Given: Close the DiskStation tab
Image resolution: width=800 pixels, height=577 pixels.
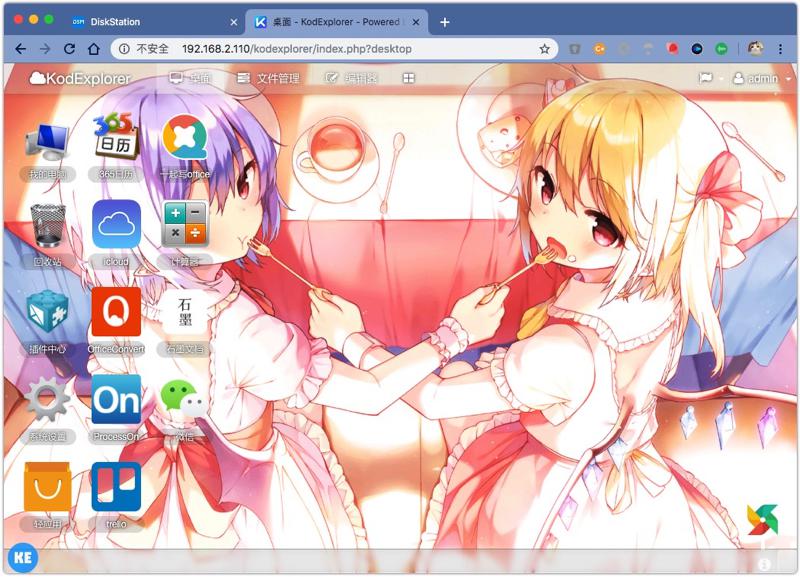Looking at the screenshot, I should (234, 22).
